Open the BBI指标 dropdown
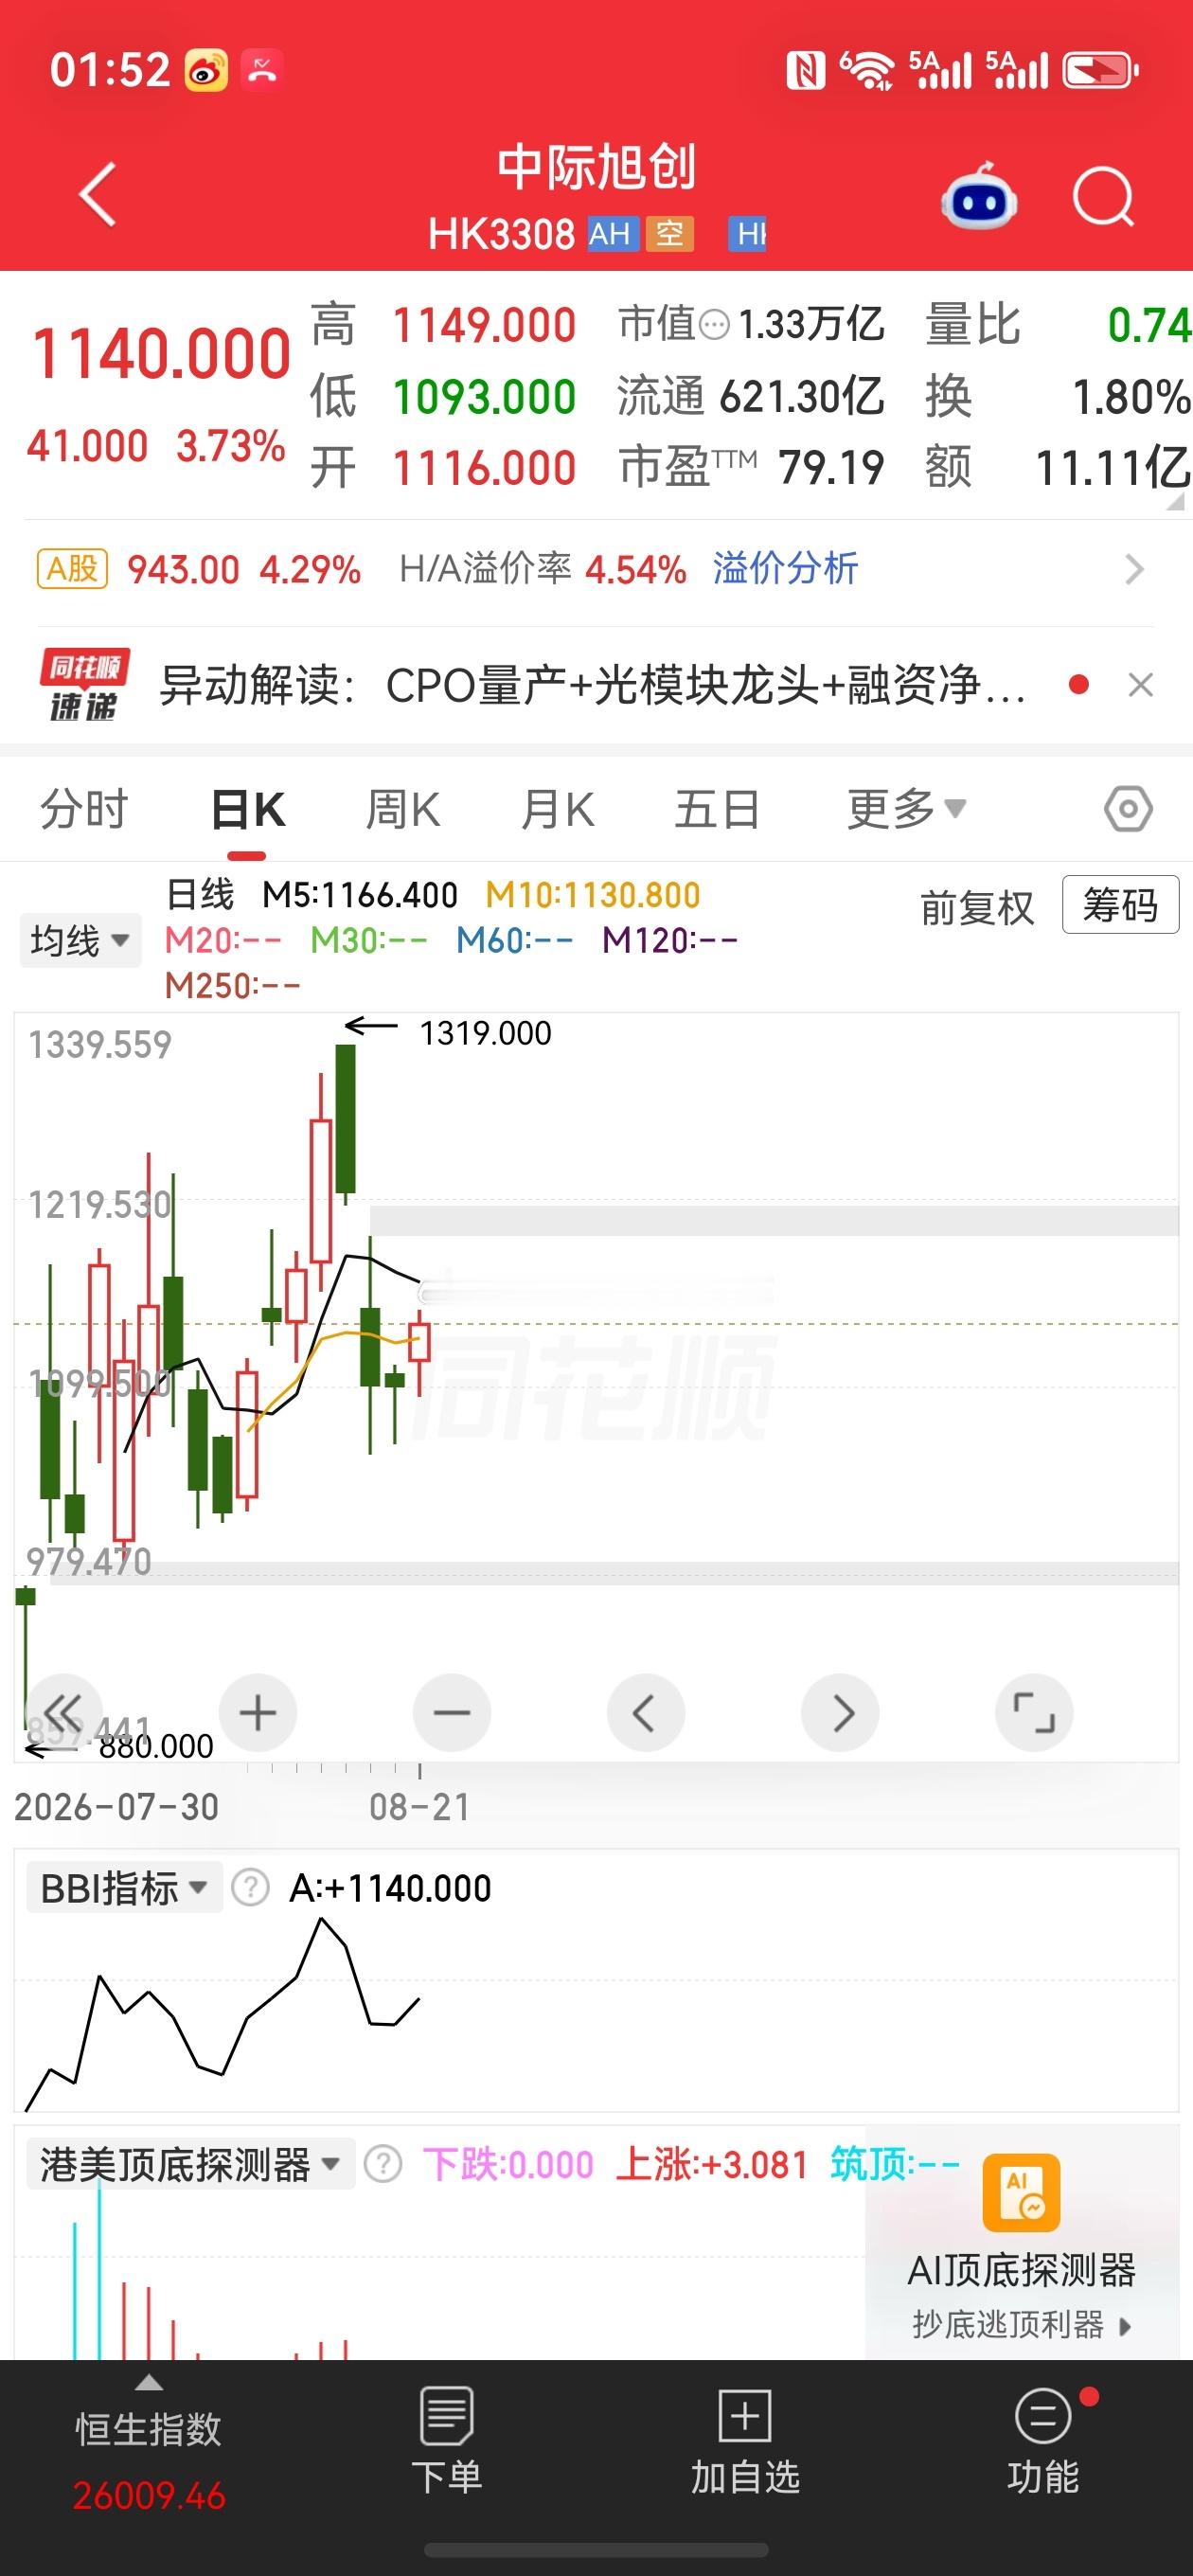 pyautogui.click(x=124, y=1888)
